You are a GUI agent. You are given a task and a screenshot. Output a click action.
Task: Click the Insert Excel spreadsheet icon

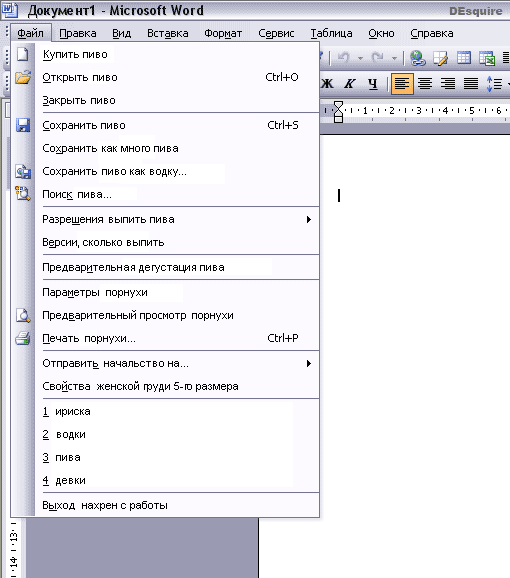pos(487,58)
